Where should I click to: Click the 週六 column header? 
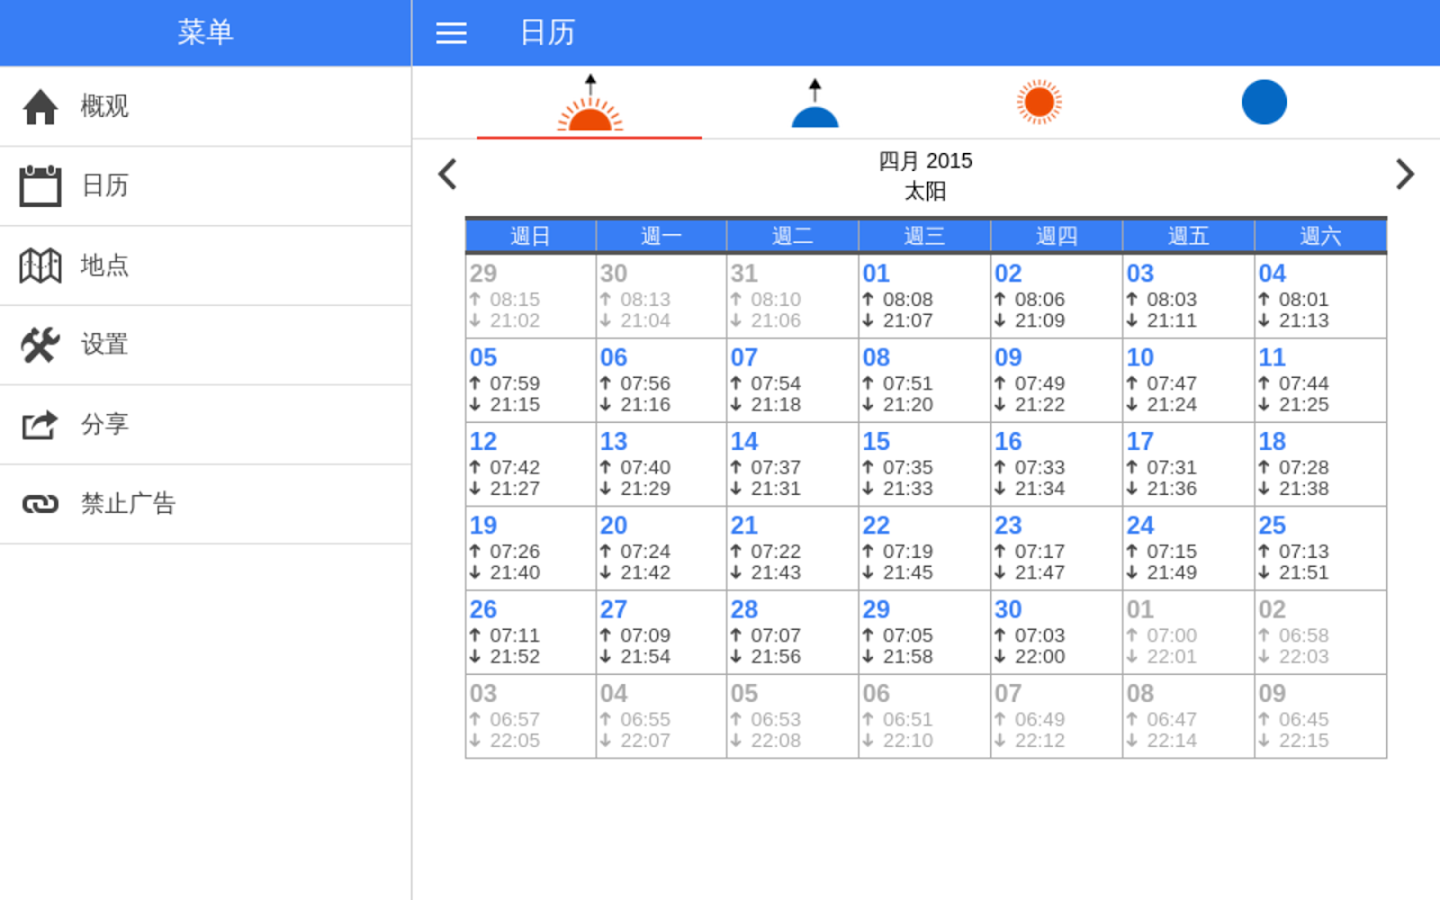[1320, 236]
